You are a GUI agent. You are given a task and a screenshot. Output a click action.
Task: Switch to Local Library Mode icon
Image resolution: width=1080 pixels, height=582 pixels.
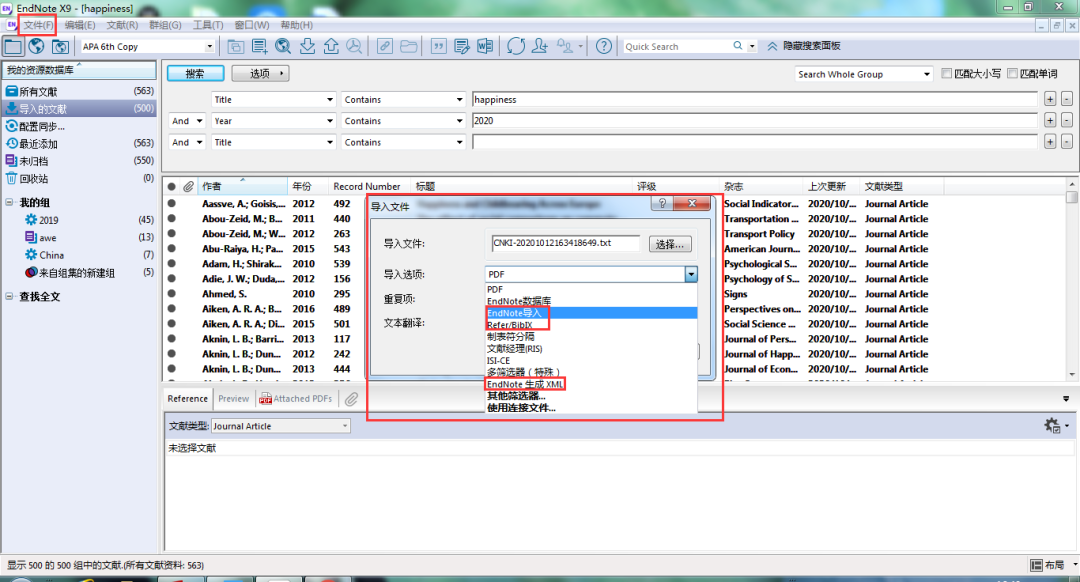click(x=13, y=46)
